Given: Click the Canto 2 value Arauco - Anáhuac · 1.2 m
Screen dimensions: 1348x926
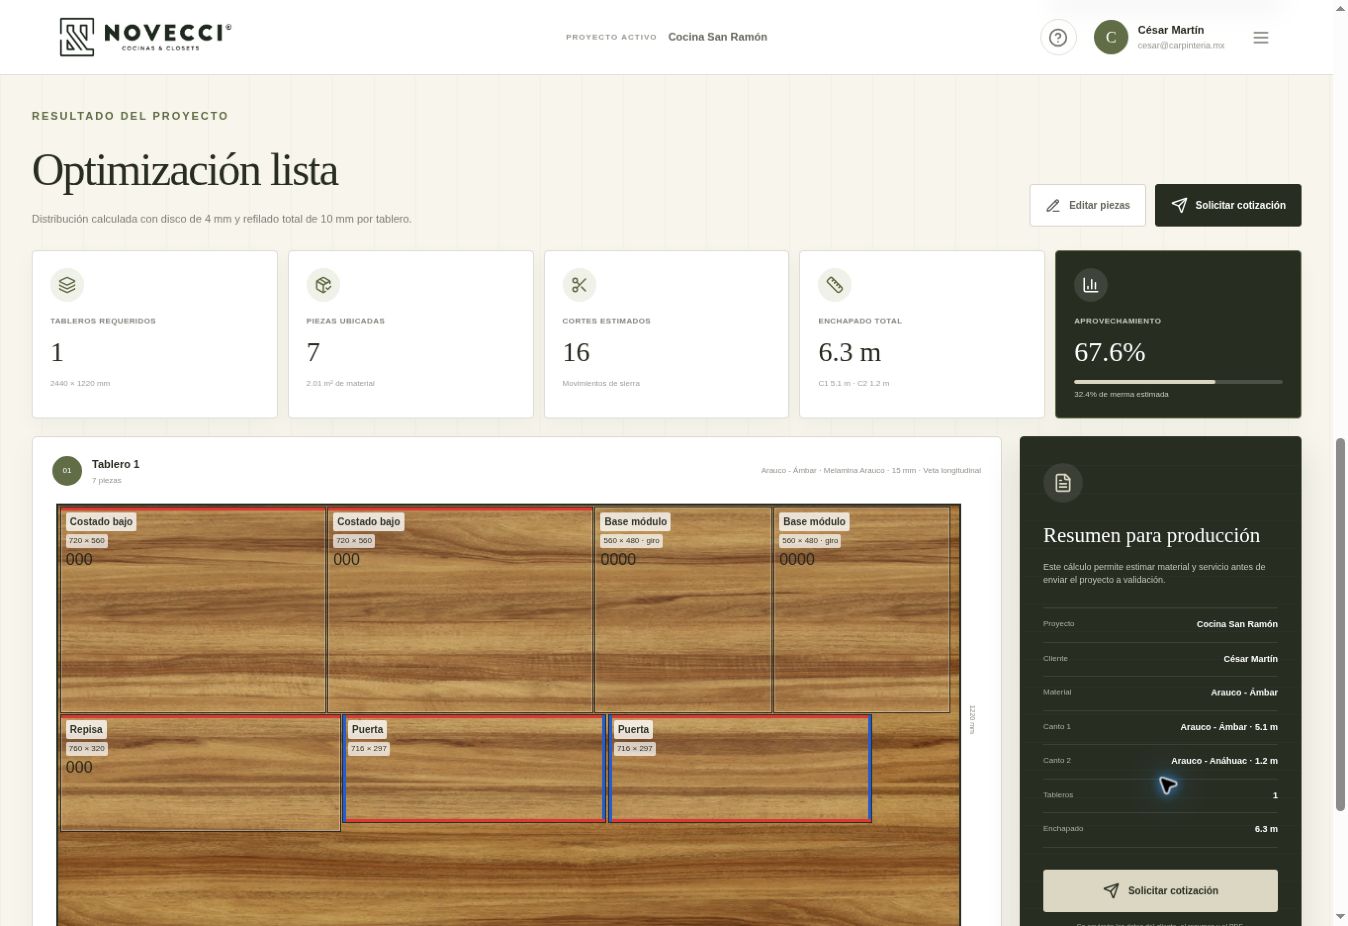Looking at the screenshot, I should point(1224,761).
